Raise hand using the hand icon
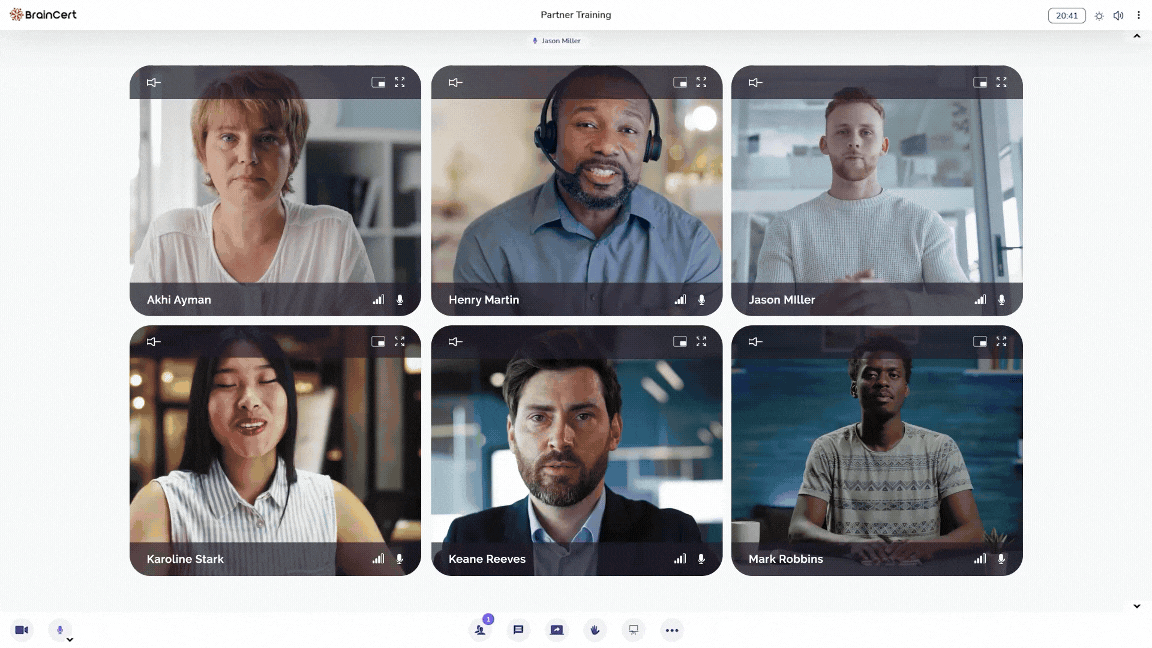1152x648 pixels. [595, 630]
